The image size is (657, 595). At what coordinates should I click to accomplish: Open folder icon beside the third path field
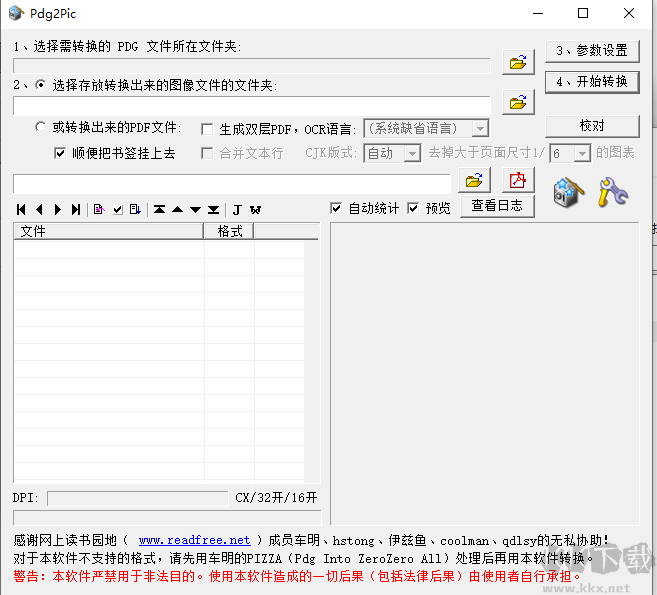(474, 180)
